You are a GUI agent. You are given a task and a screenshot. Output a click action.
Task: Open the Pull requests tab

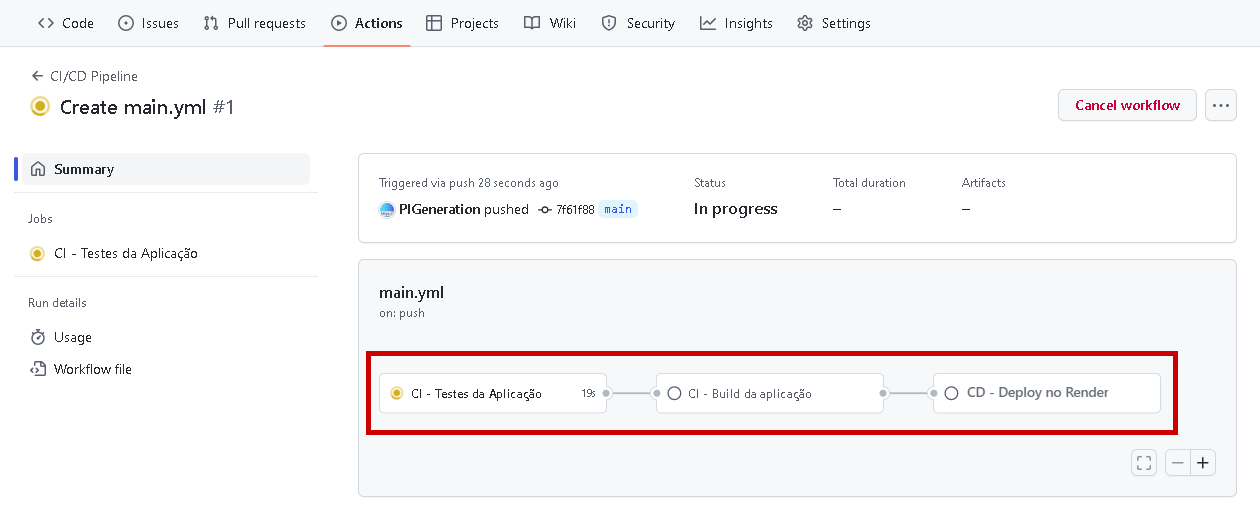tap(254, 23)
